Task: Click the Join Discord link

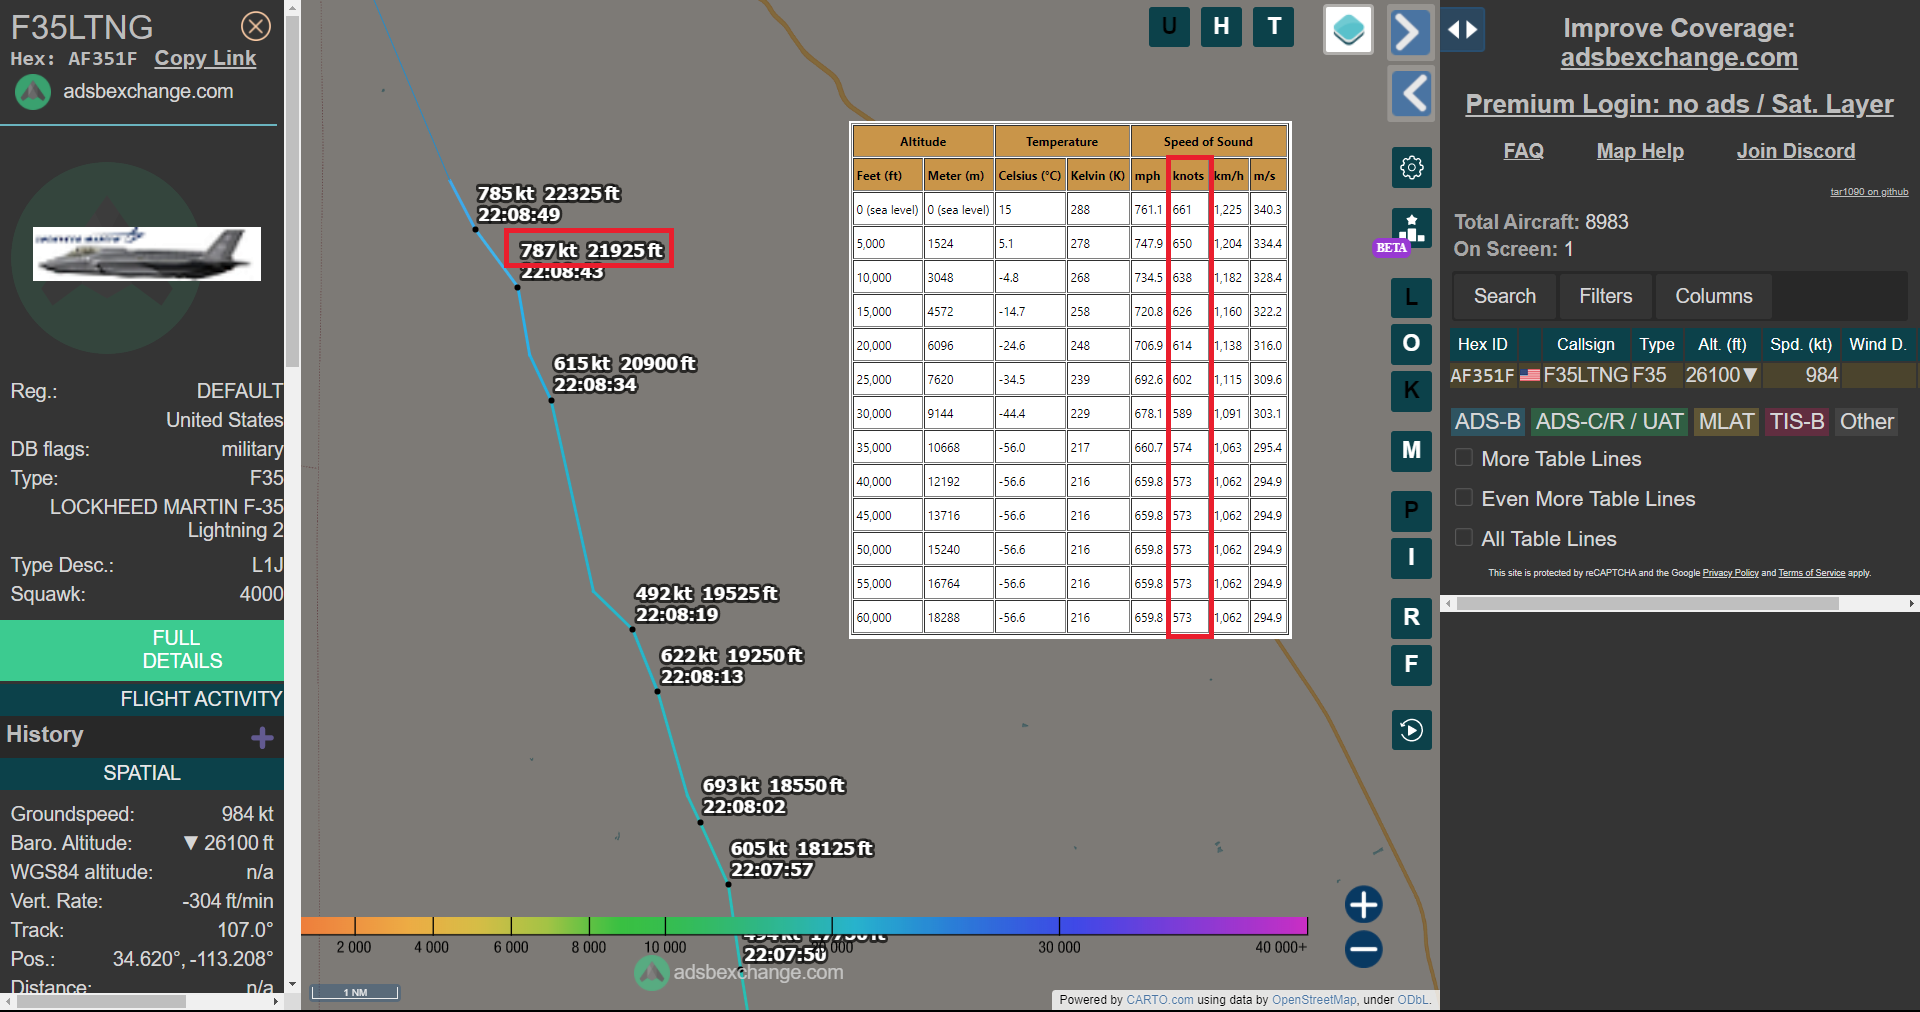Action: pos(1795,151)
